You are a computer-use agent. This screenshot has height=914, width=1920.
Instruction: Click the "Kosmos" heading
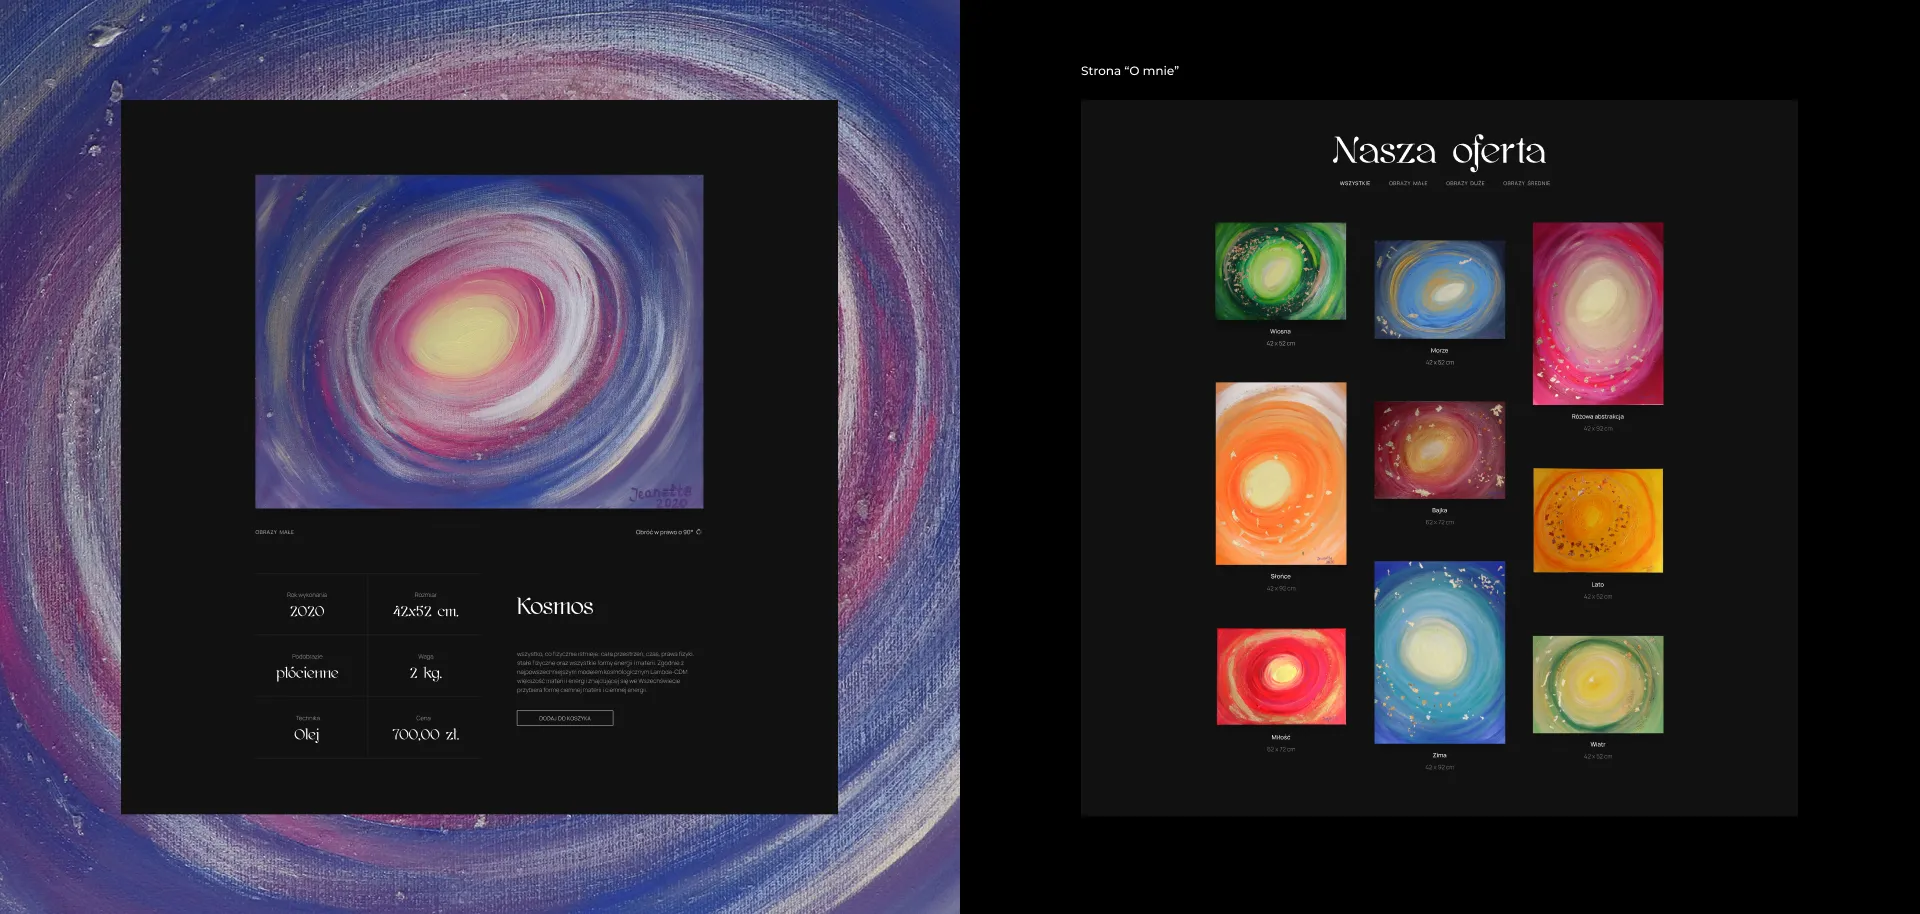555,607
